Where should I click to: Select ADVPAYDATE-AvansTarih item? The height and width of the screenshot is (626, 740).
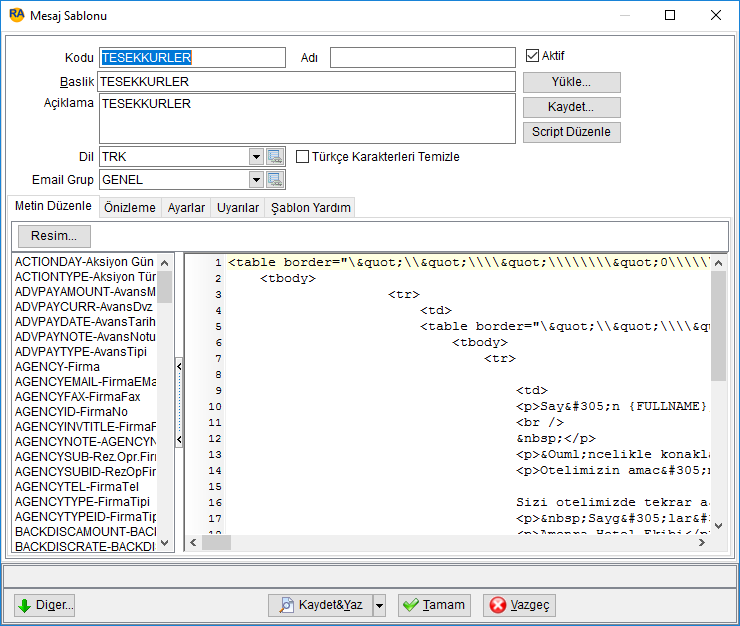(x=85, y=322)
